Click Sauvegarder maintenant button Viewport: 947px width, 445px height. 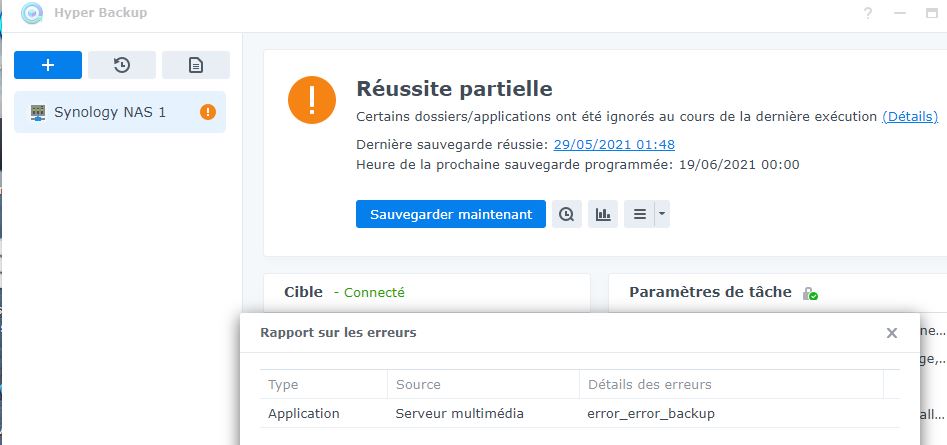[451, 214]
